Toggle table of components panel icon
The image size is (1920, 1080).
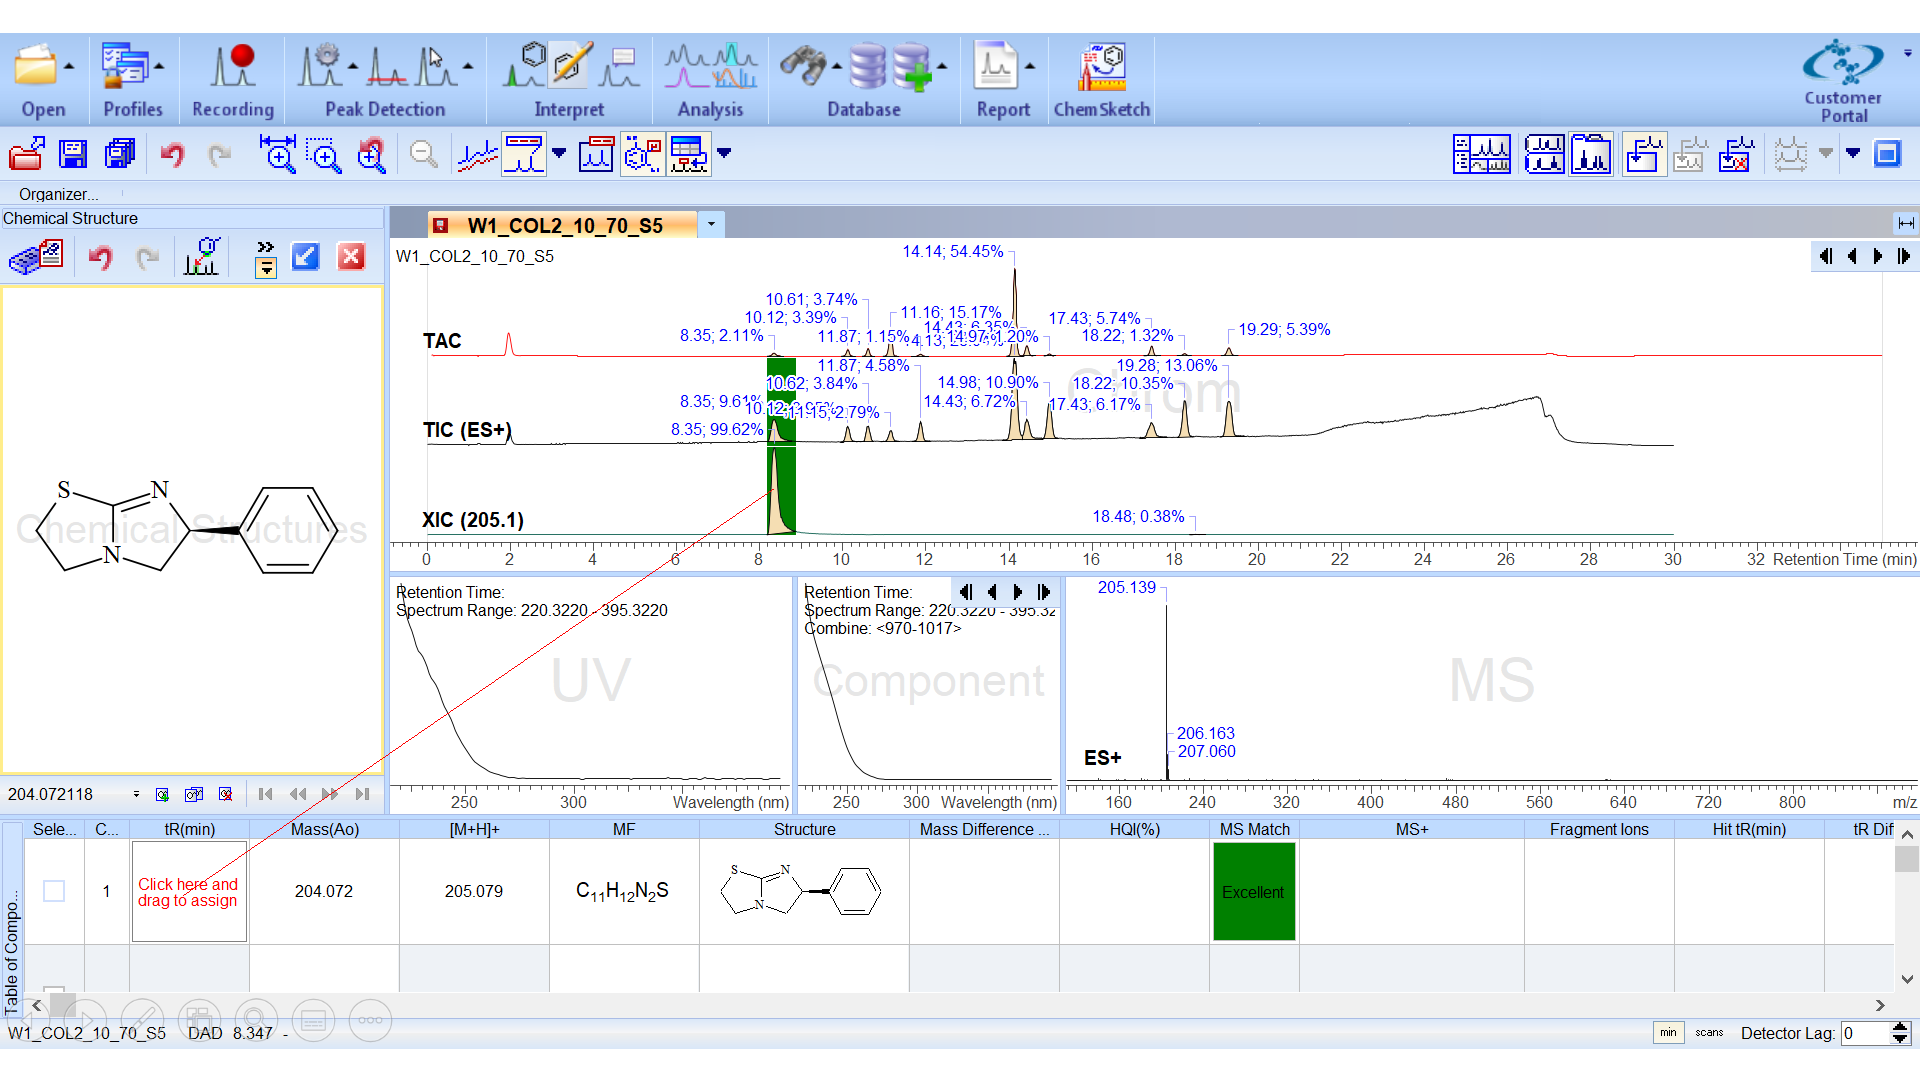[689, 154]
